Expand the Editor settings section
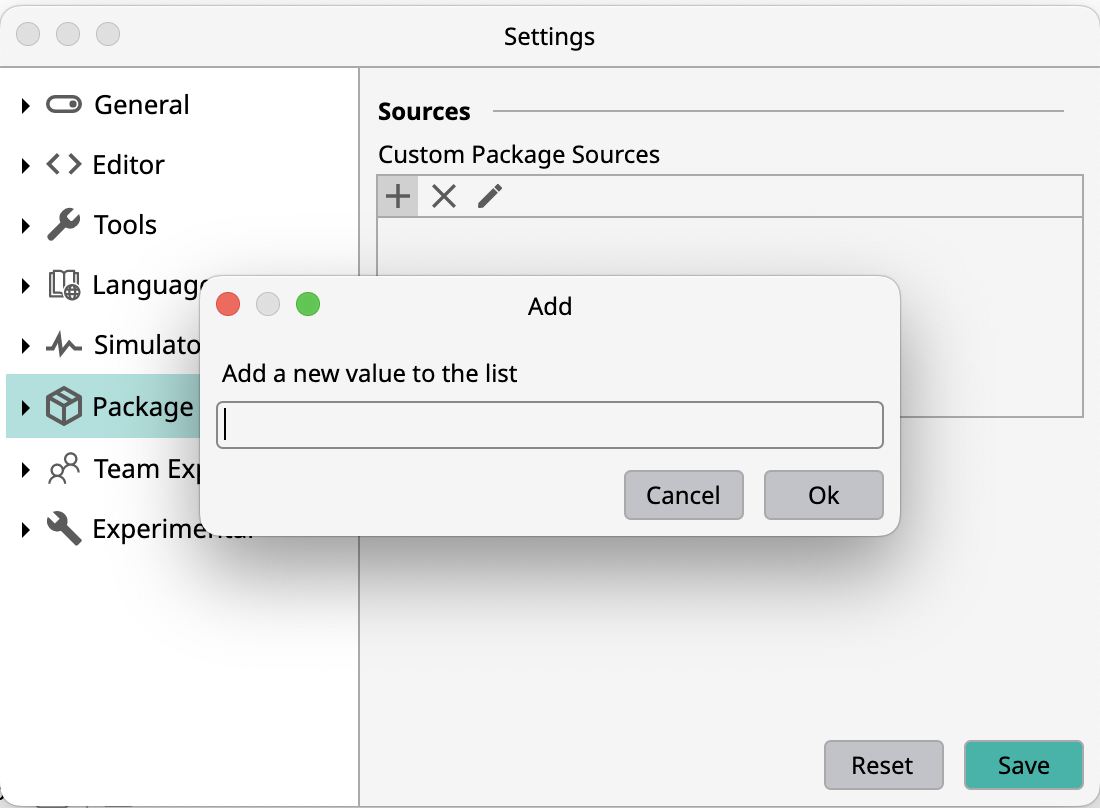 pos(25,165)
